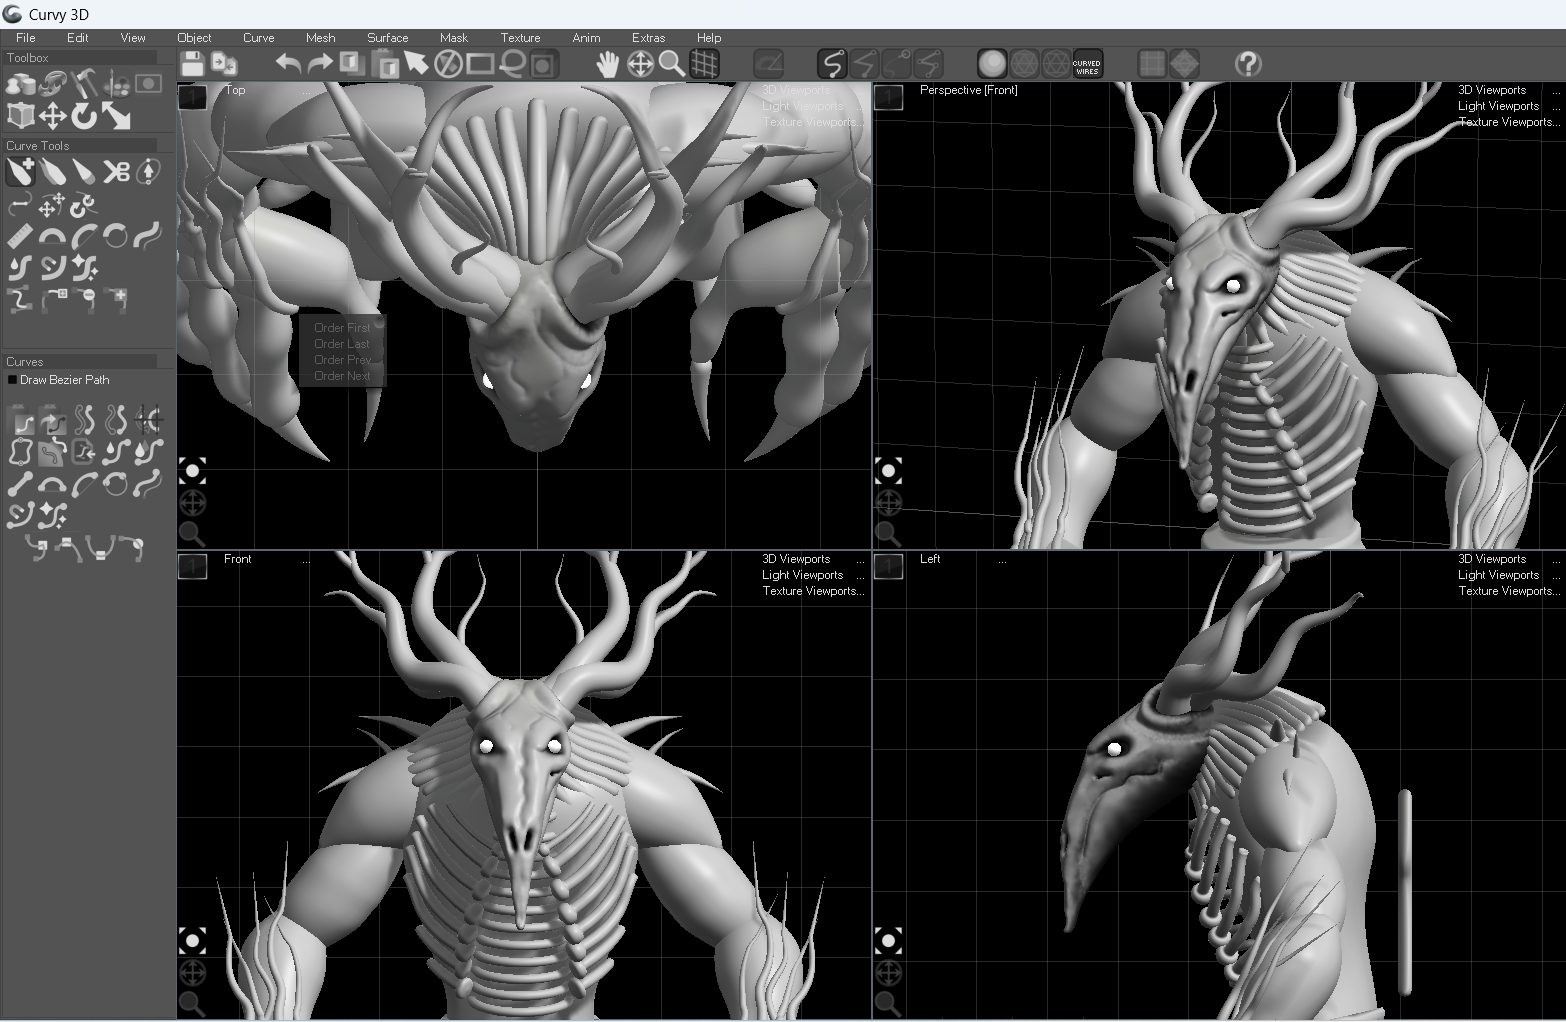This screenshot has height=1022, width=1566.
Task: Click the straight line curve icon in Curves panel
Action: [20, 484]
